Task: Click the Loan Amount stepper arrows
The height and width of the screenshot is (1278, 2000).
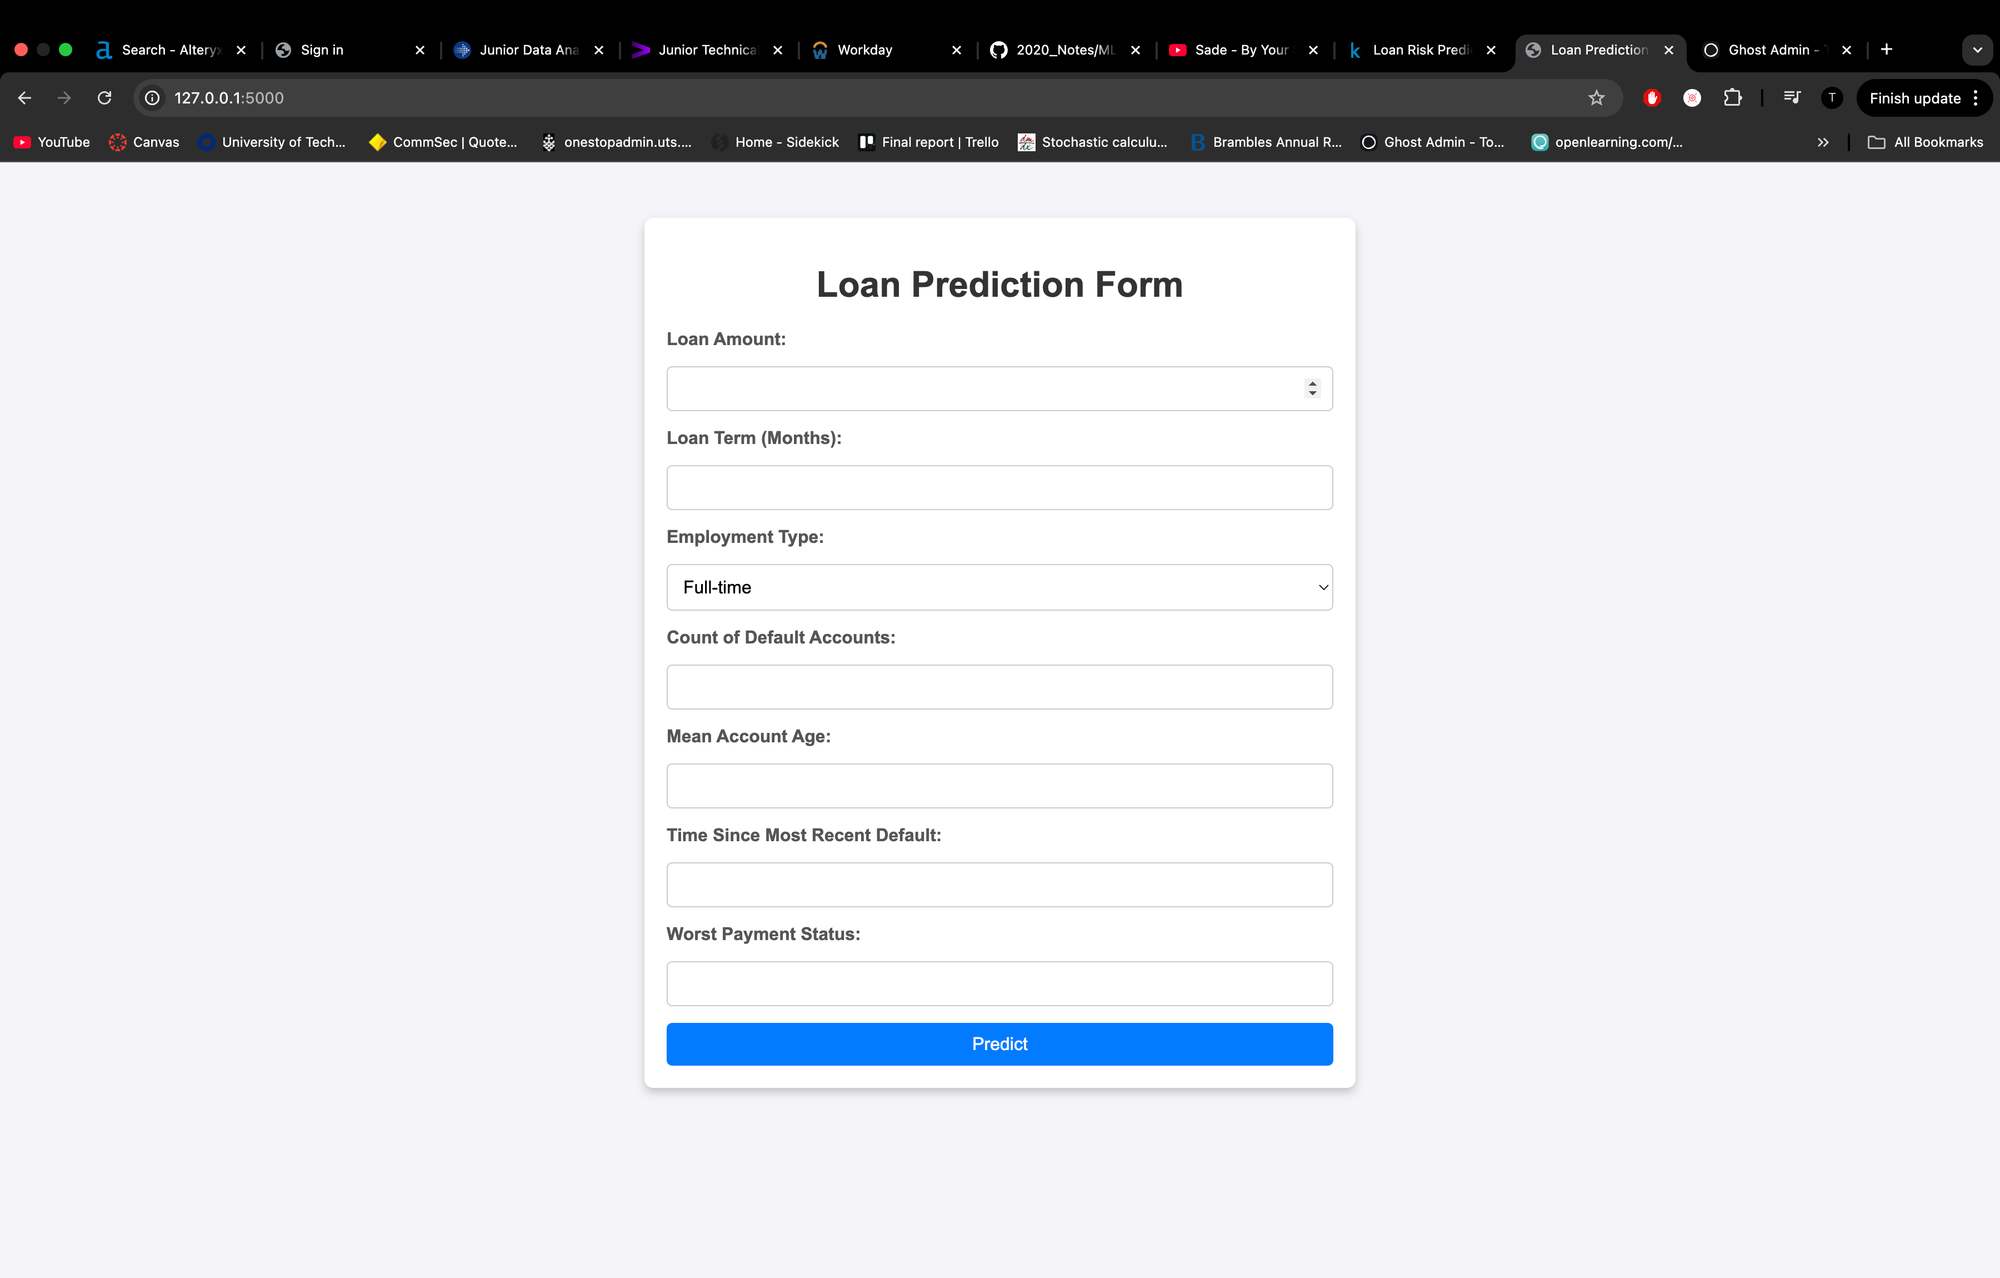Action: click(x=1312, y=388)
